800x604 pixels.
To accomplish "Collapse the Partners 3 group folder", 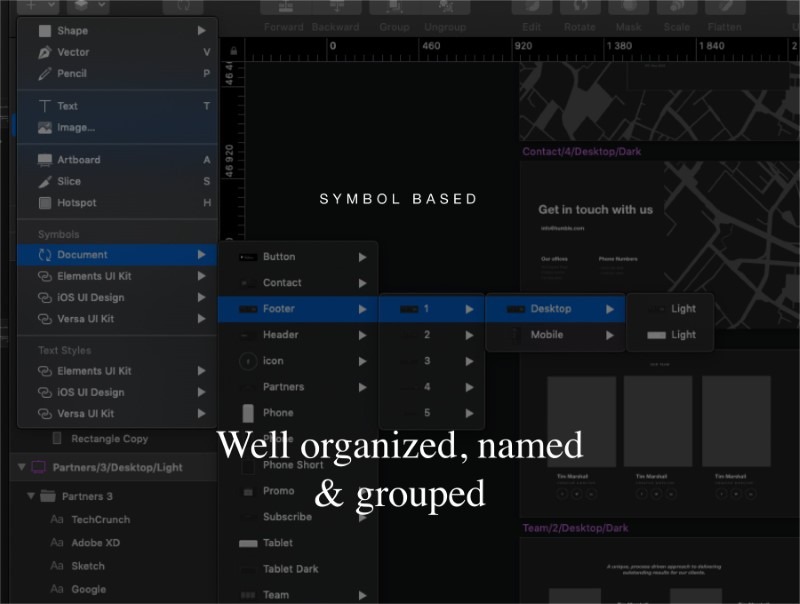I will coord(31,496).
